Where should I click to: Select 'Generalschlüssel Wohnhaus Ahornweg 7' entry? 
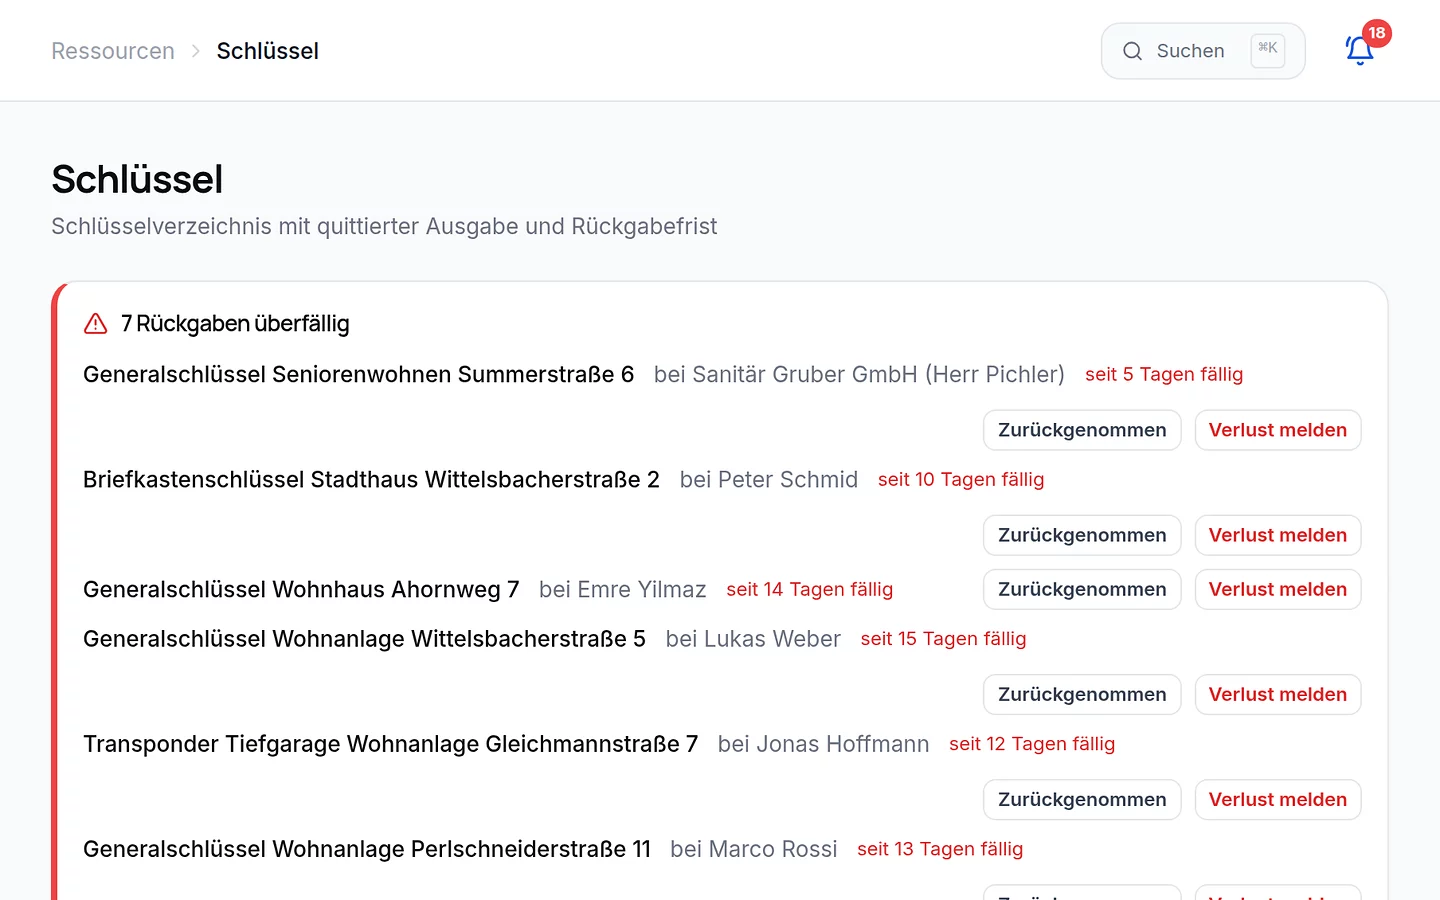301,589
